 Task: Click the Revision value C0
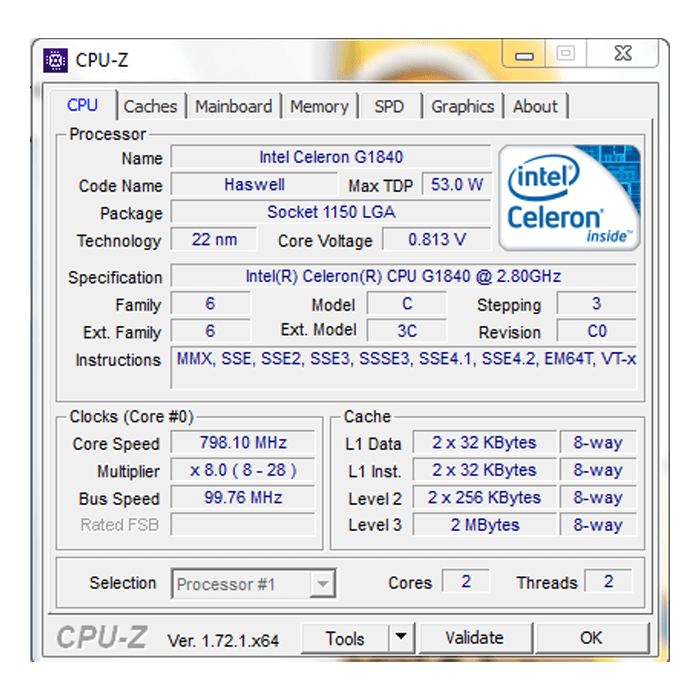(x=596, y=331)
